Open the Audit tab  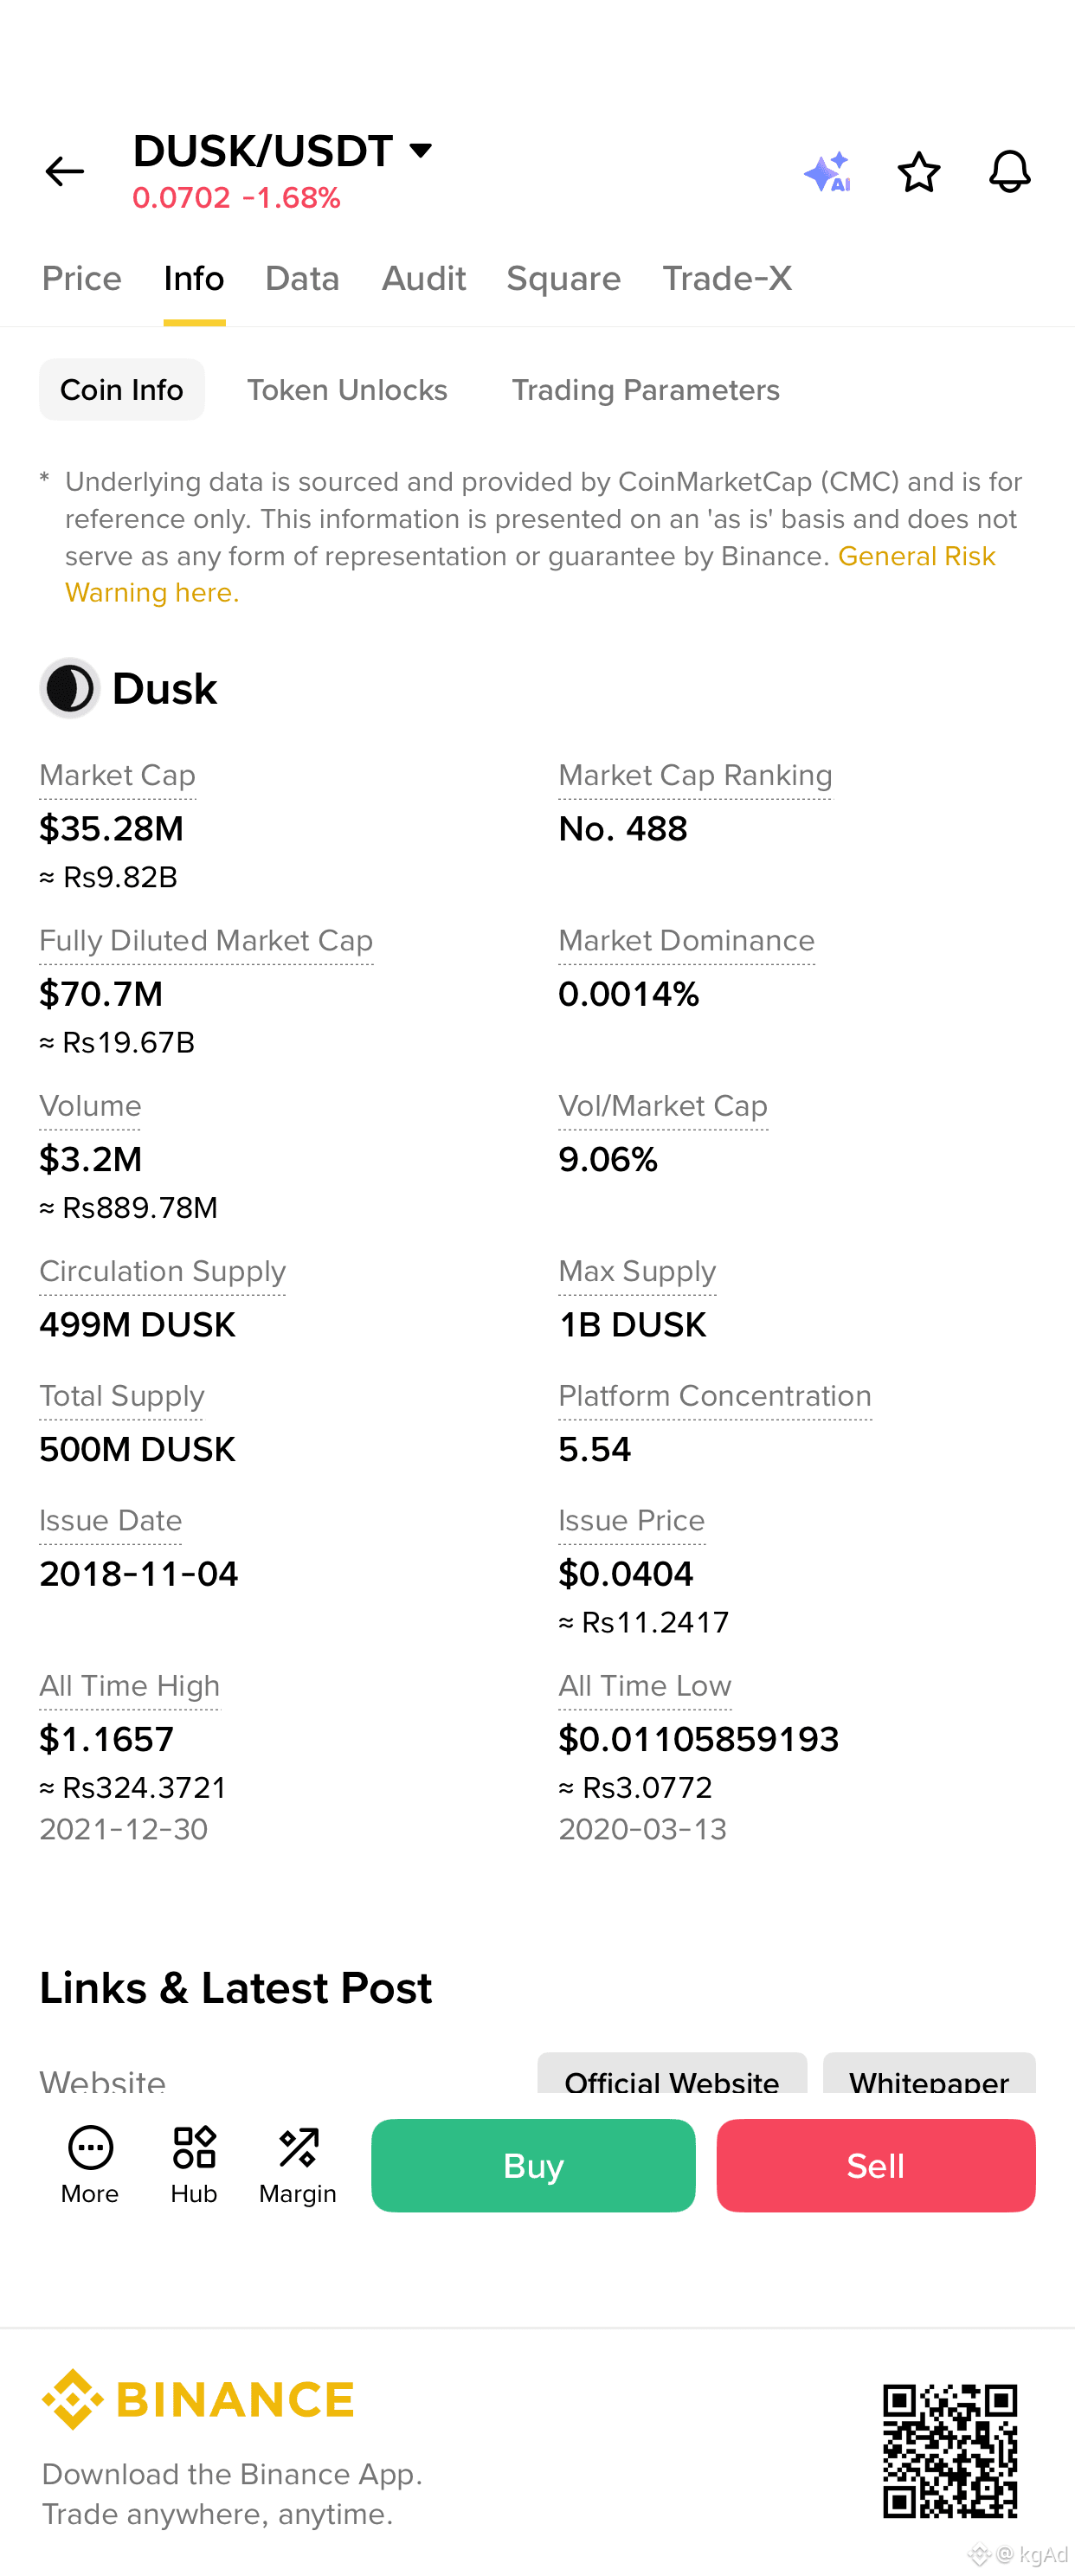[x=424, y=278]
